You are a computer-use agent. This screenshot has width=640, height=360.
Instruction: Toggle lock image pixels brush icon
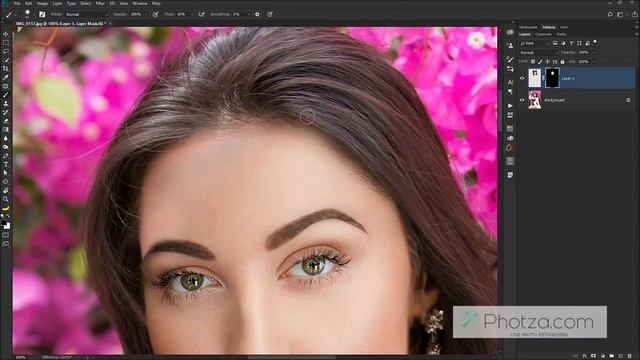(540, 62)
